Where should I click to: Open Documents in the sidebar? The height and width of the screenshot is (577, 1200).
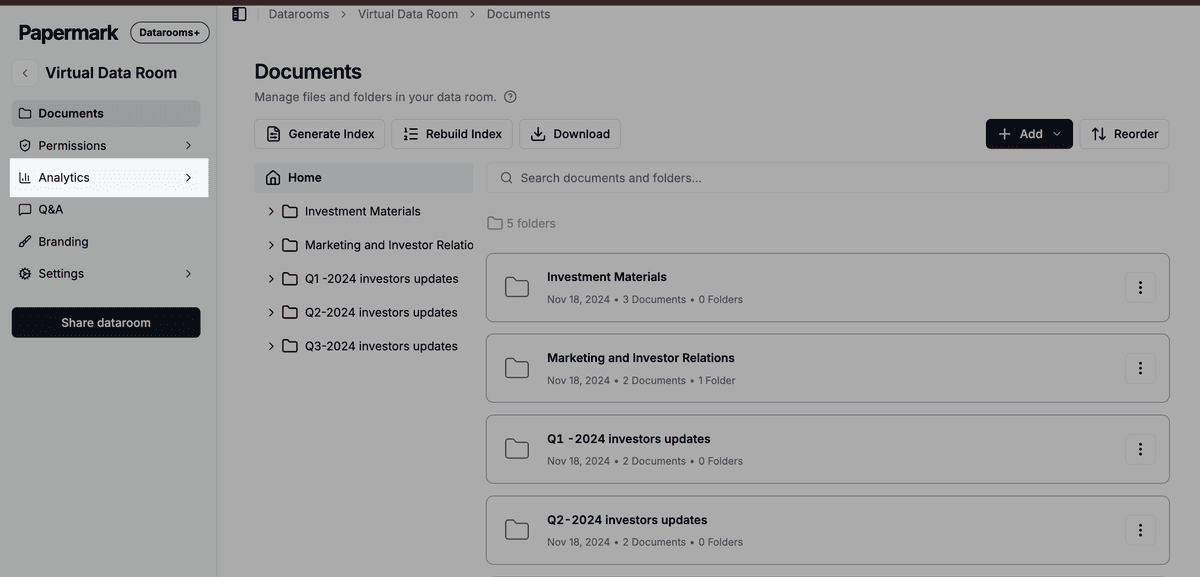[x=106, y=114]
